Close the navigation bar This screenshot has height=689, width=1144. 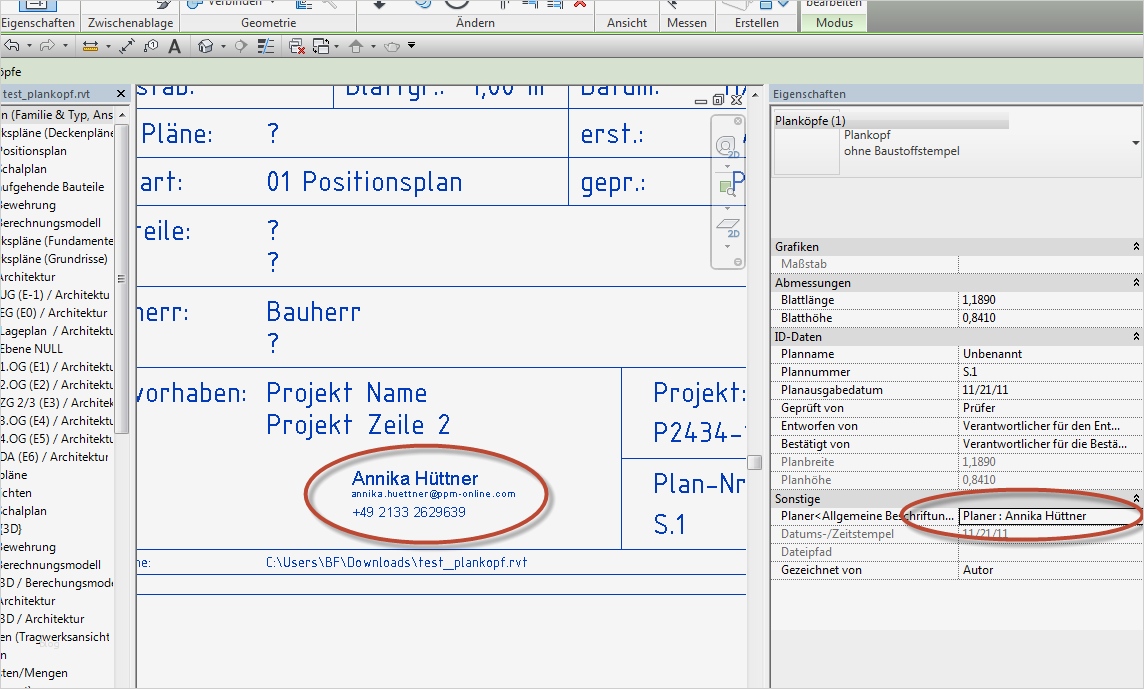click(x=738, y=120)
